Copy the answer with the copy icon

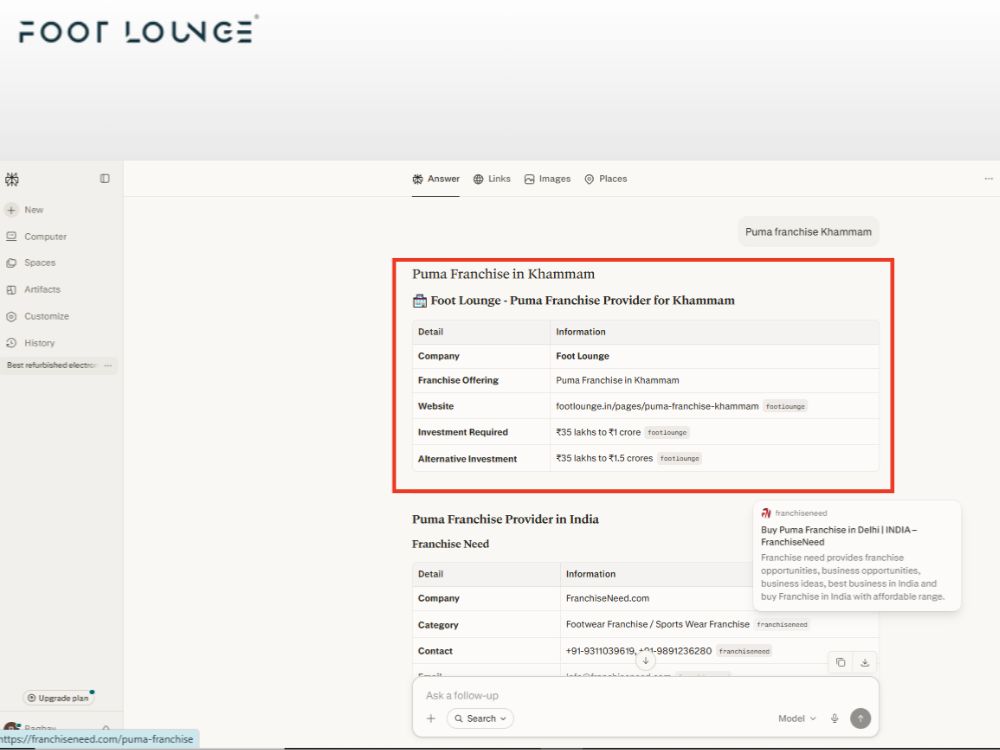[841, 663]
